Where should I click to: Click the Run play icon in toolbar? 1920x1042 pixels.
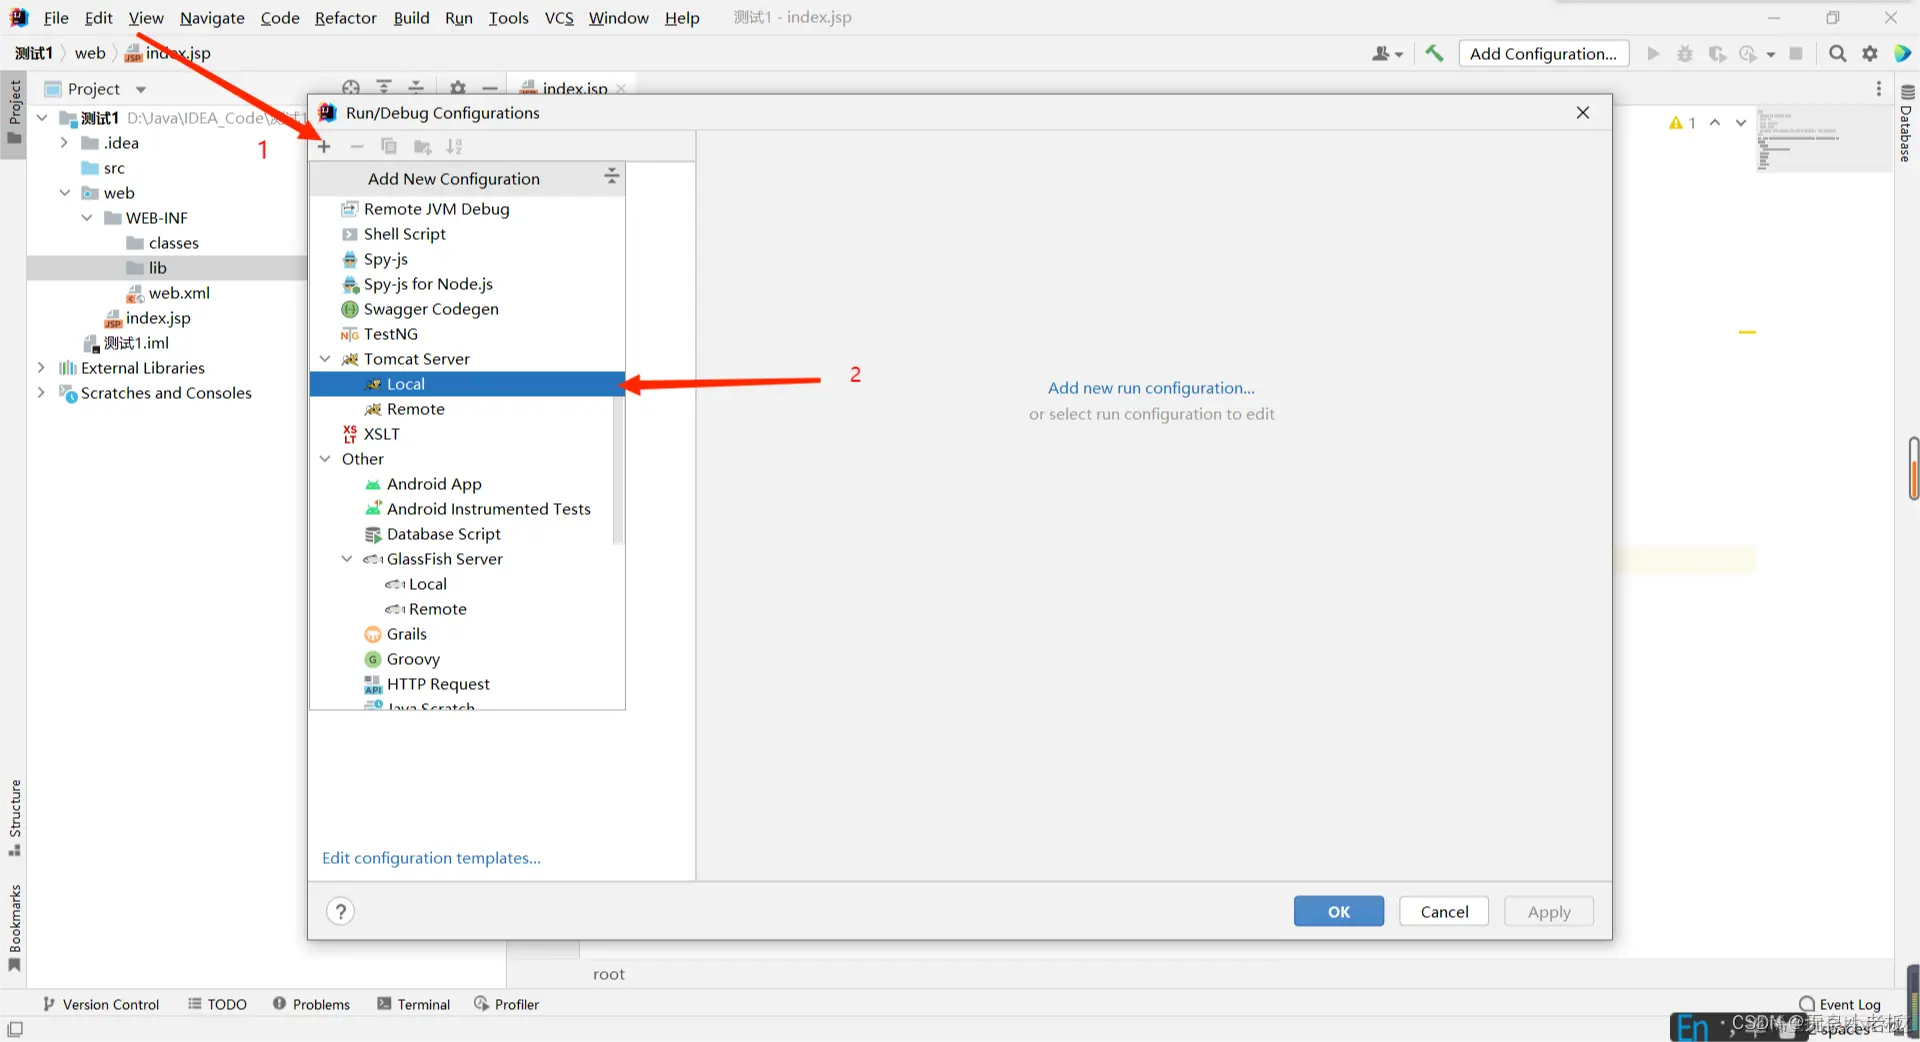tap(1653, 54)
